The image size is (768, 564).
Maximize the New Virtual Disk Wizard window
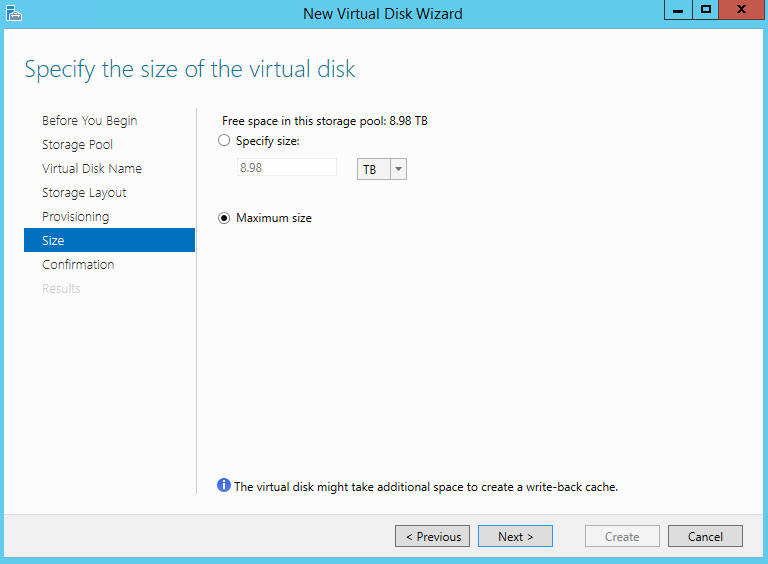706,10
